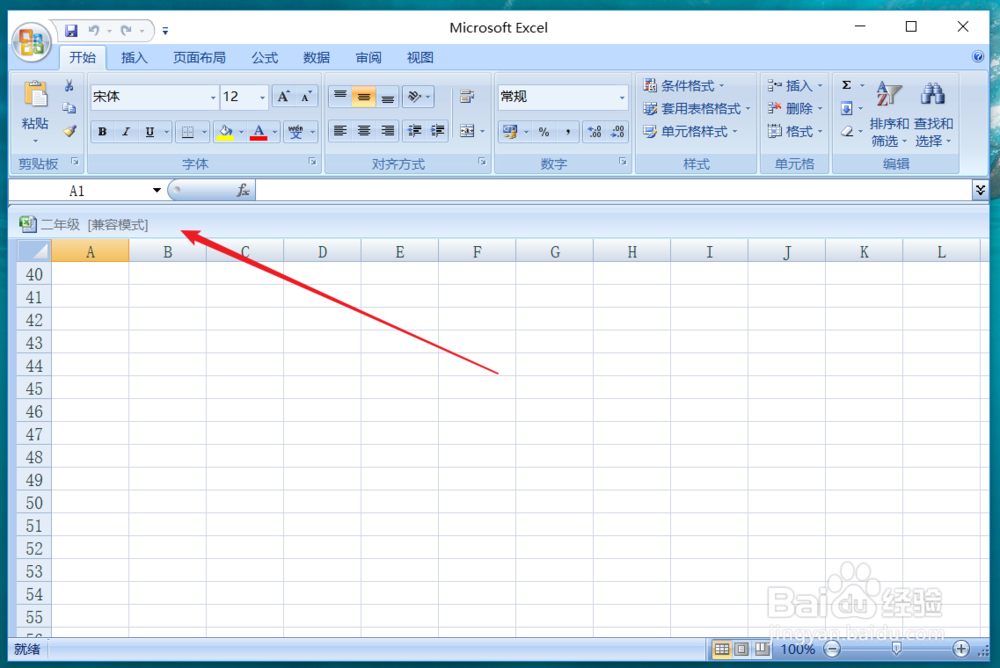Screen dimensions: 1000x668
Task: Toggle bold formatting
Action: 102,132
